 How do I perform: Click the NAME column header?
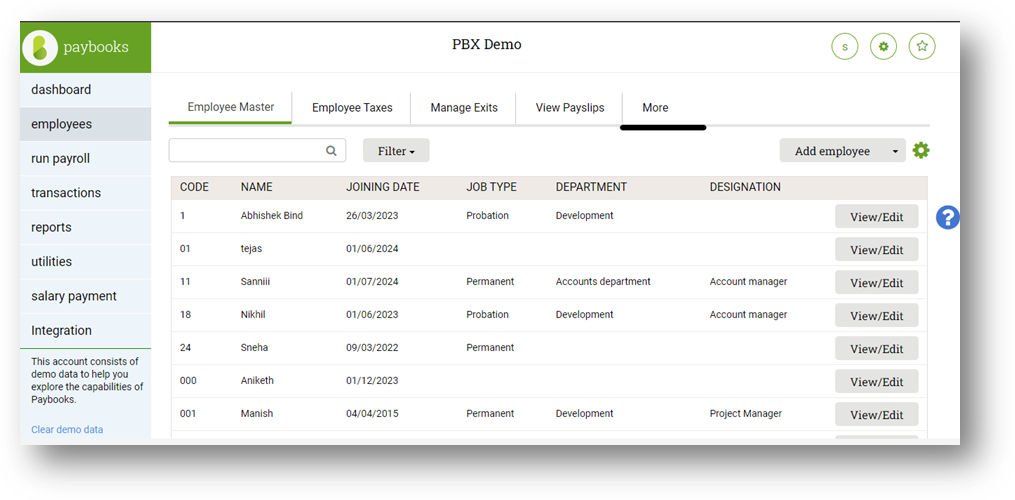(256, 187)
